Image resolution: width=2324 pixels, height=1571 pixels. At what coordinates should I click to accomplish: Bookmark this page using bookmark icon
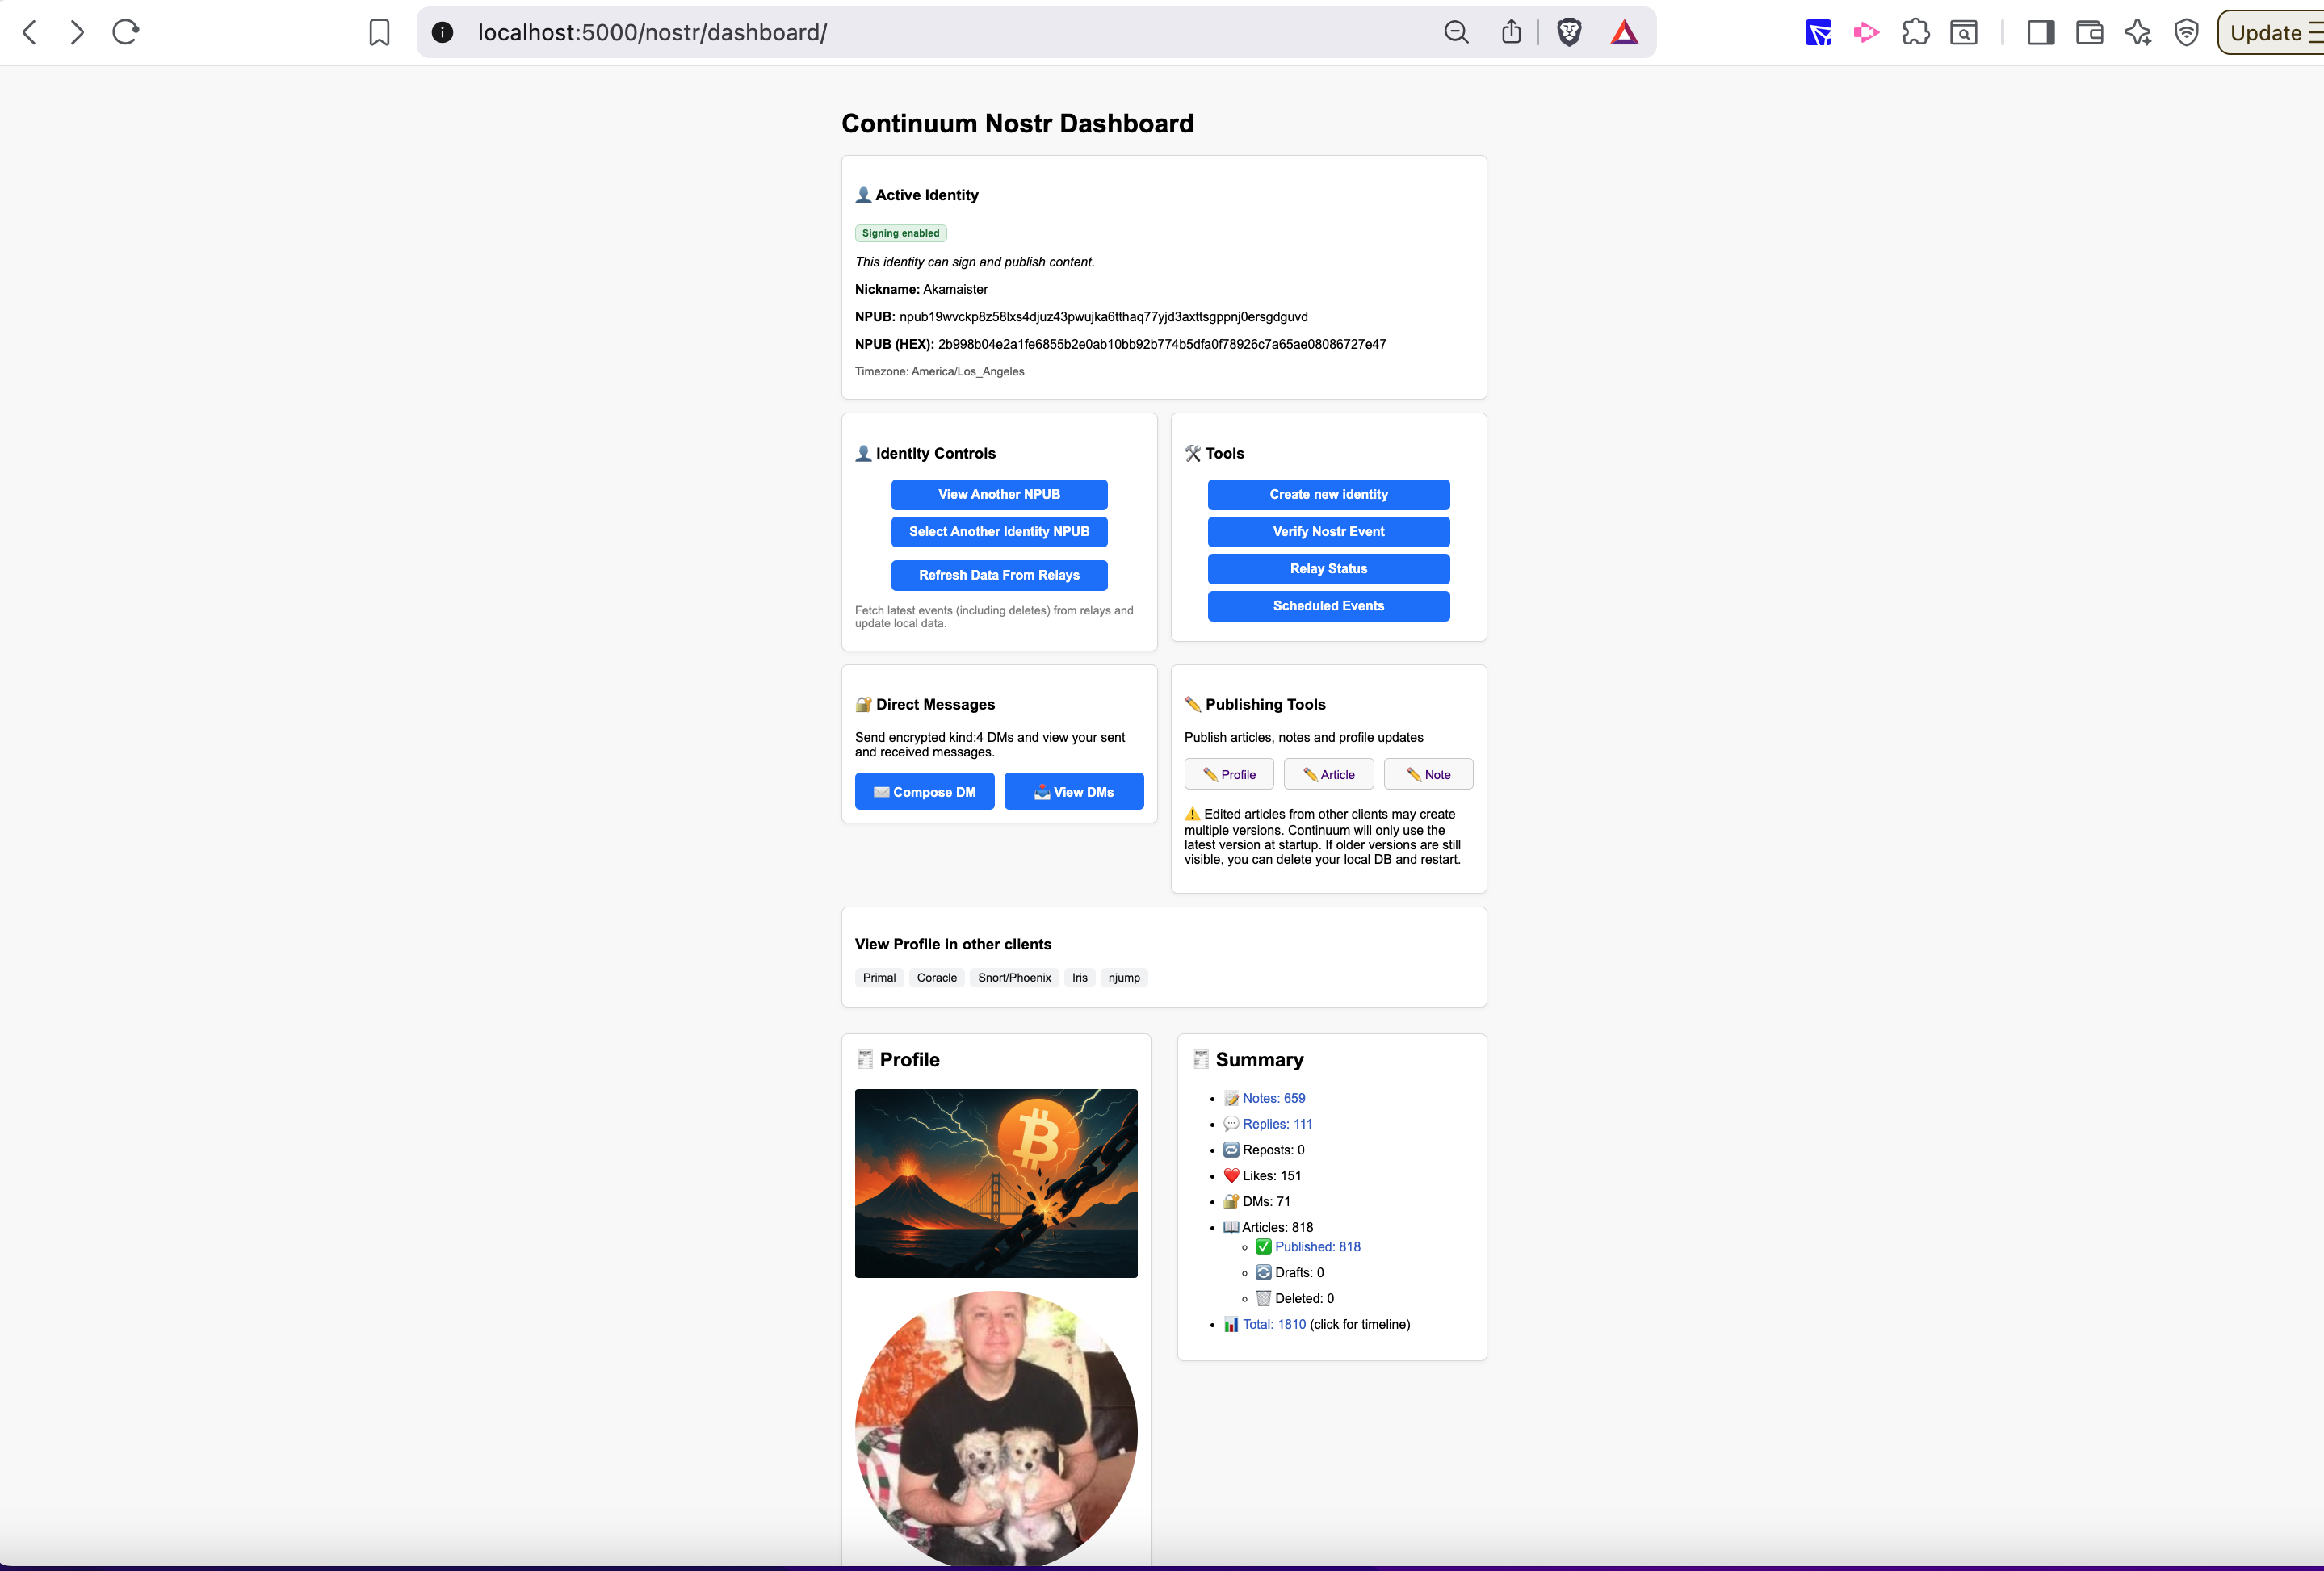[379, 32]
